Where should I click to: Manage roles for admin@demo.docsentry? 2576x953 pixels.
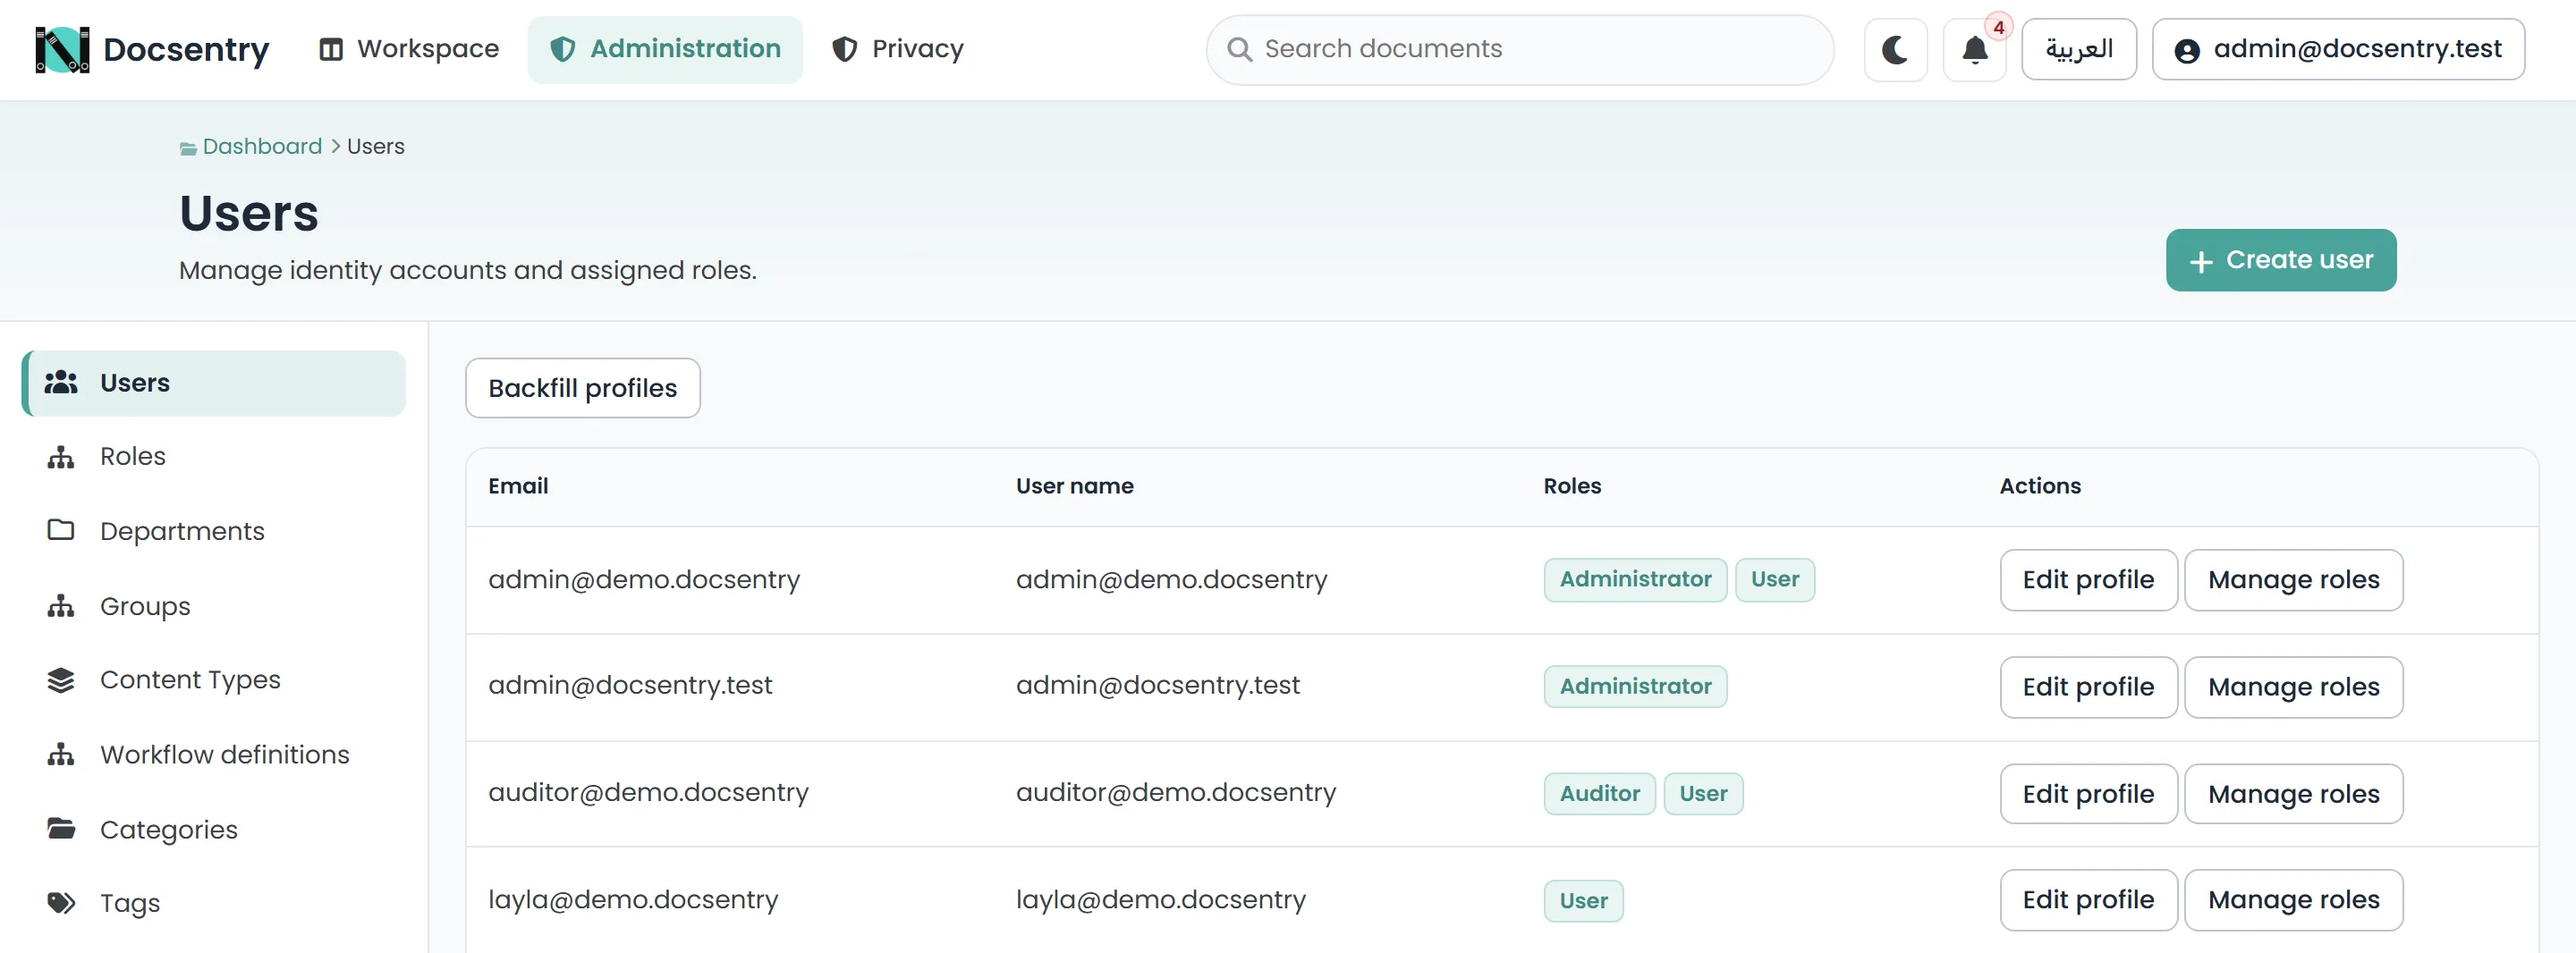click(2293, 580)
